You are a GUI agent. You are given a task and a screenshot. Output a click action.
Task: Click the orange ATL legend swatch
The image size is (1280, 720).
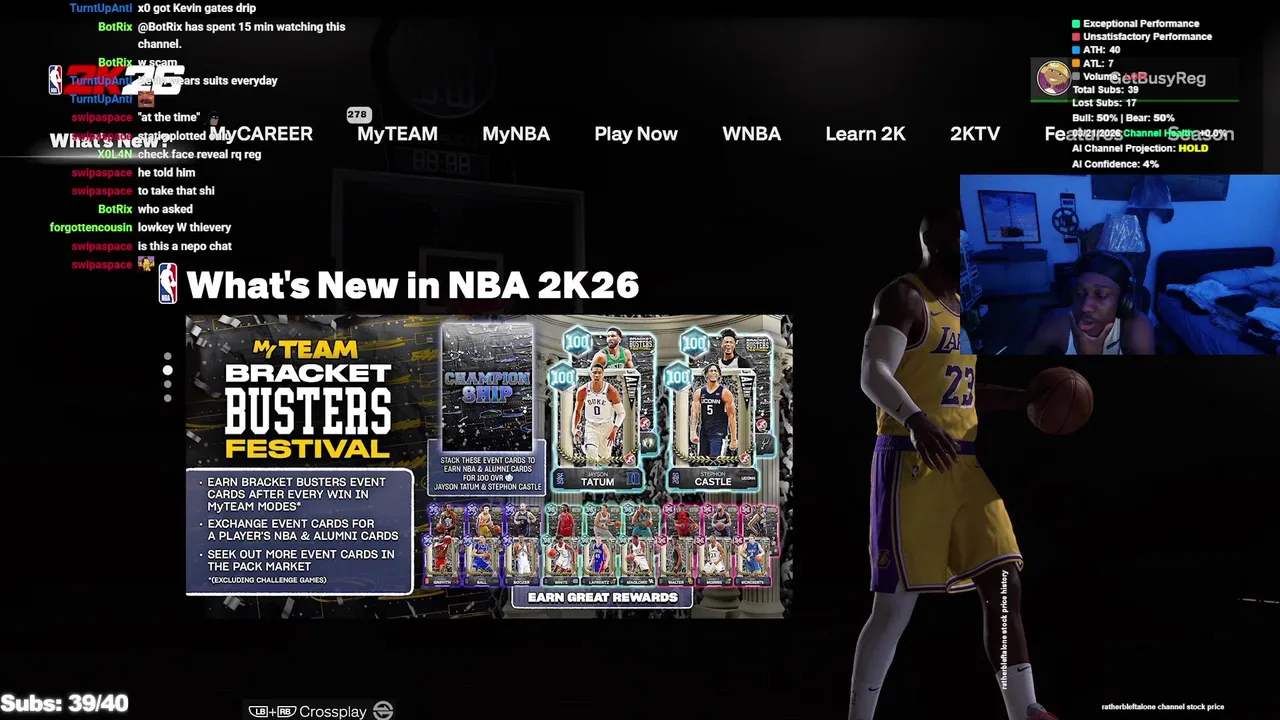pyautogui.click(x=1076, y=63)
